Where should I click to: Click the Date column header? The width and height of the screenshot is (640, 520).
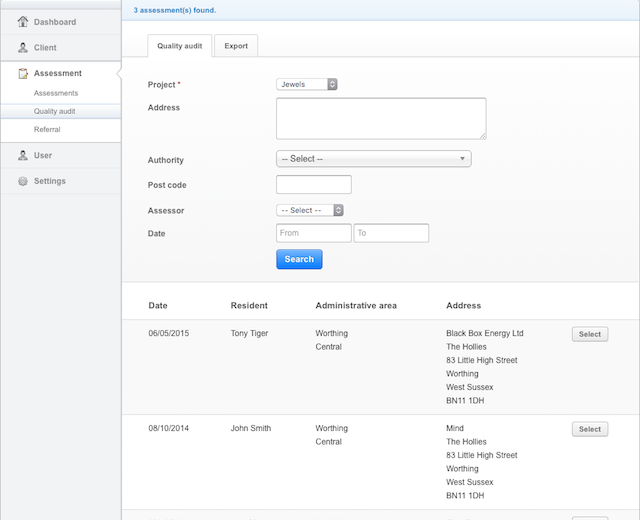[x=158, y=305]
